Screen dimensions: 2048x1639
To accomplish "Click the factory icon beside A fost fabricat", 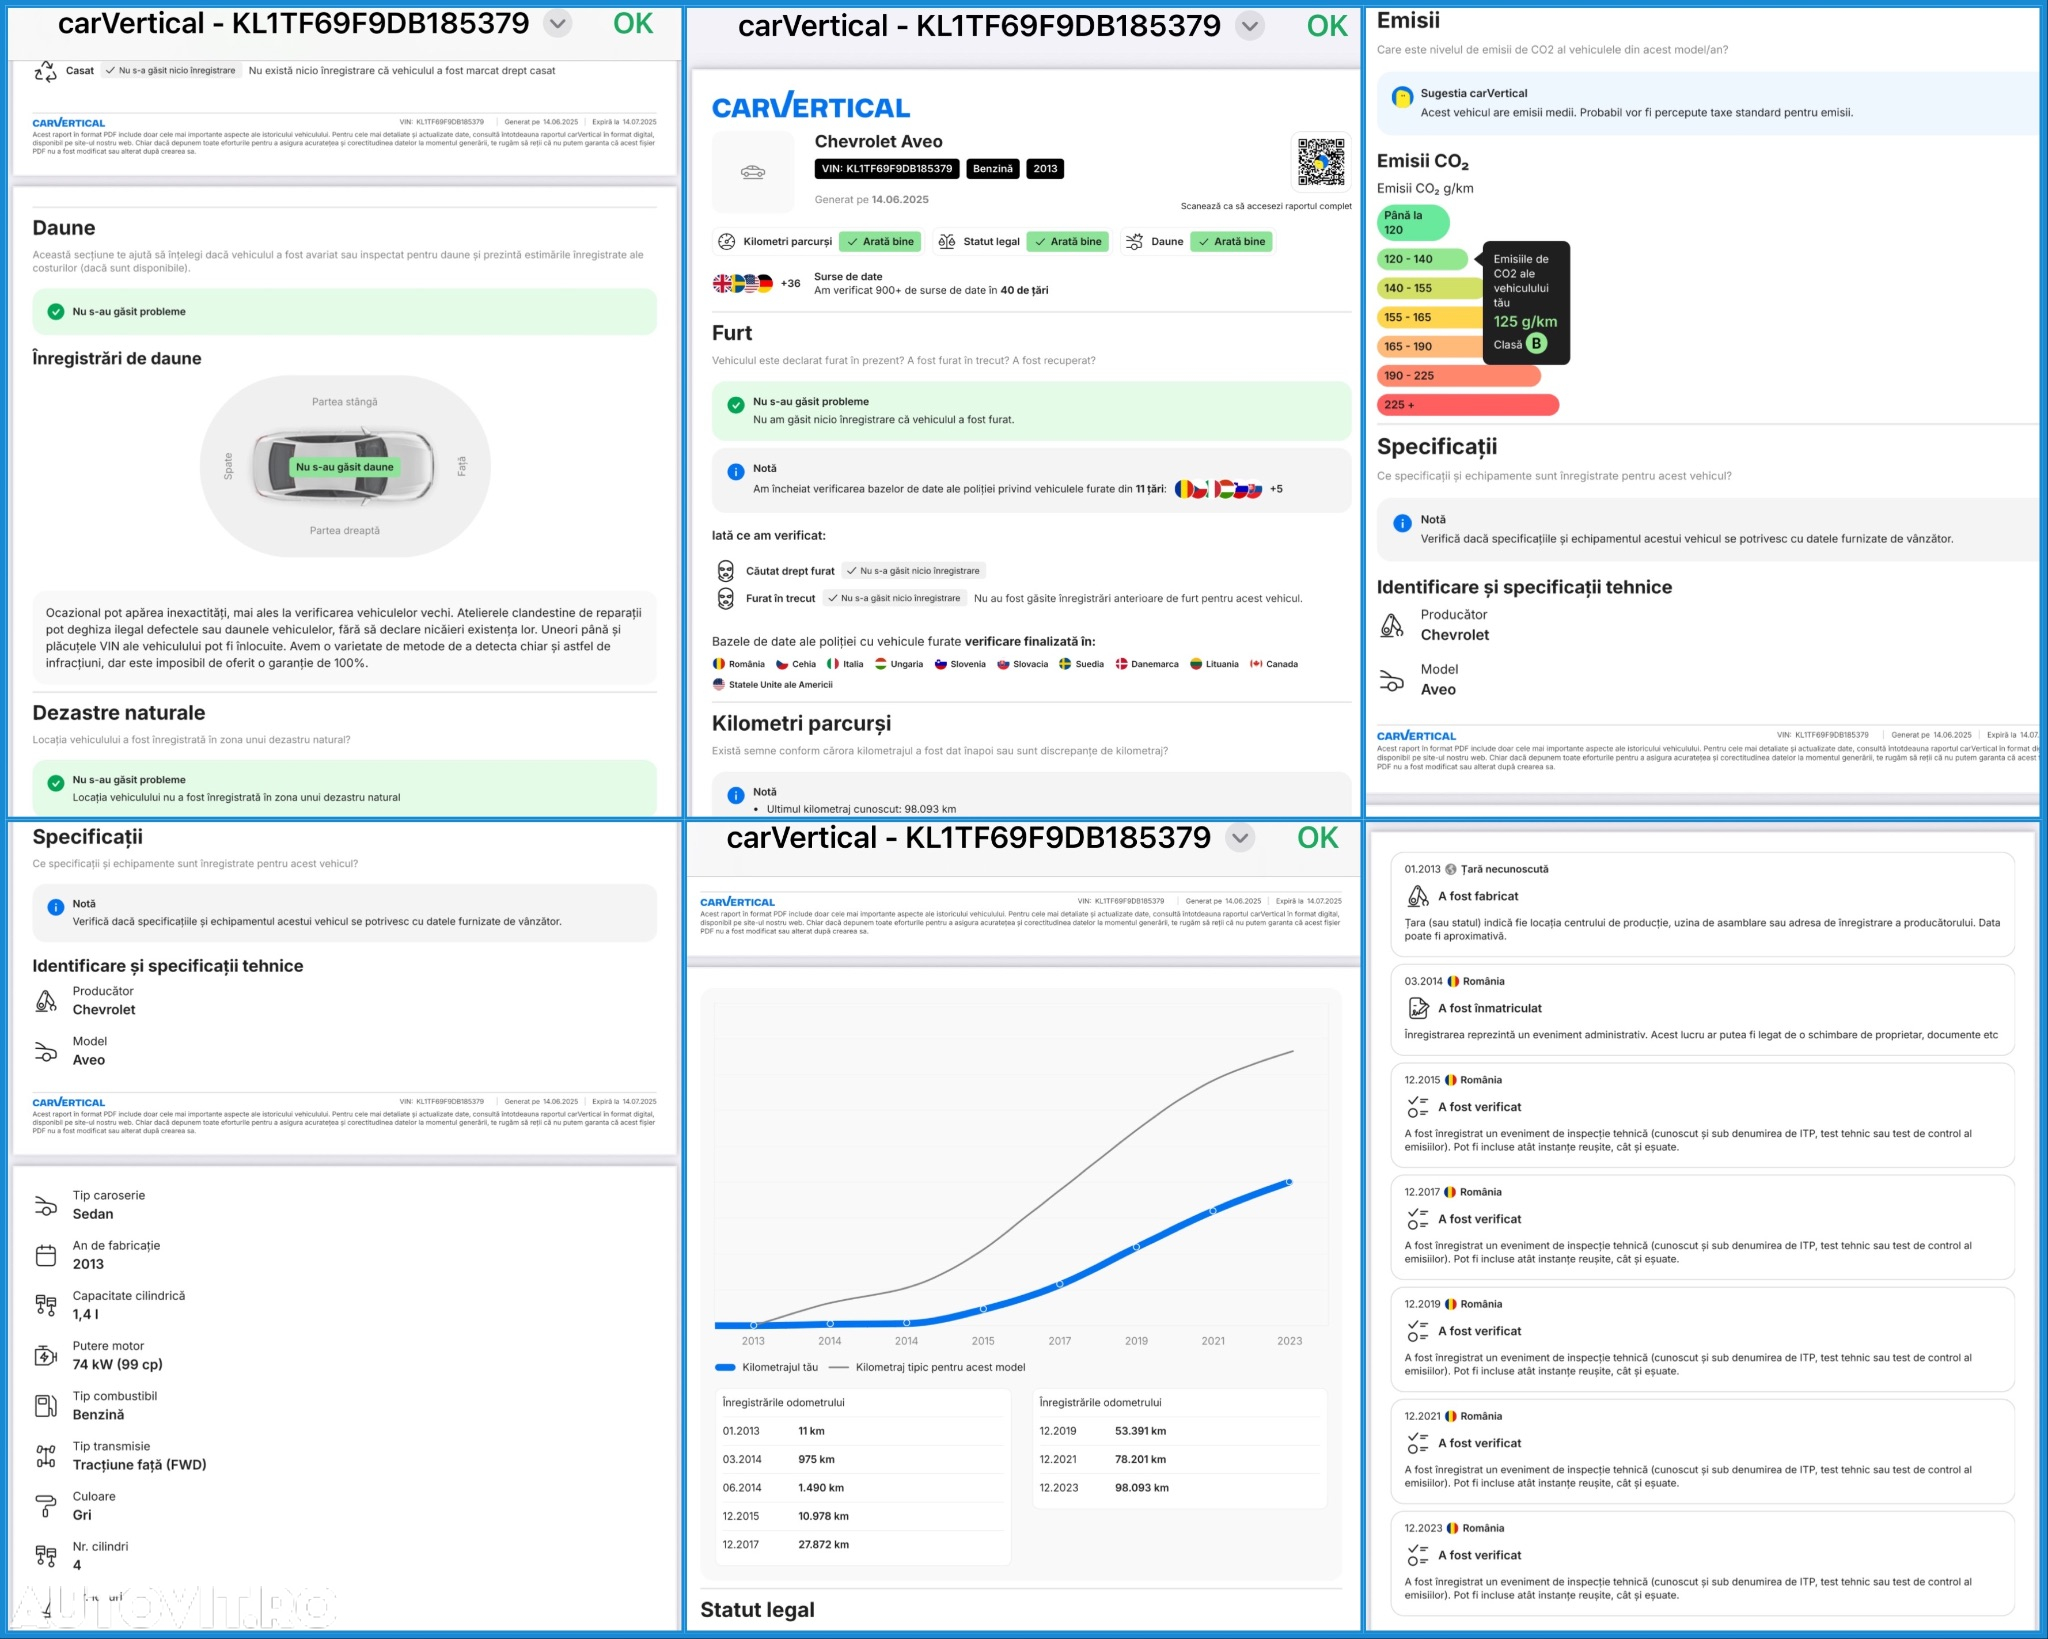I will [x=1418, y=896].
